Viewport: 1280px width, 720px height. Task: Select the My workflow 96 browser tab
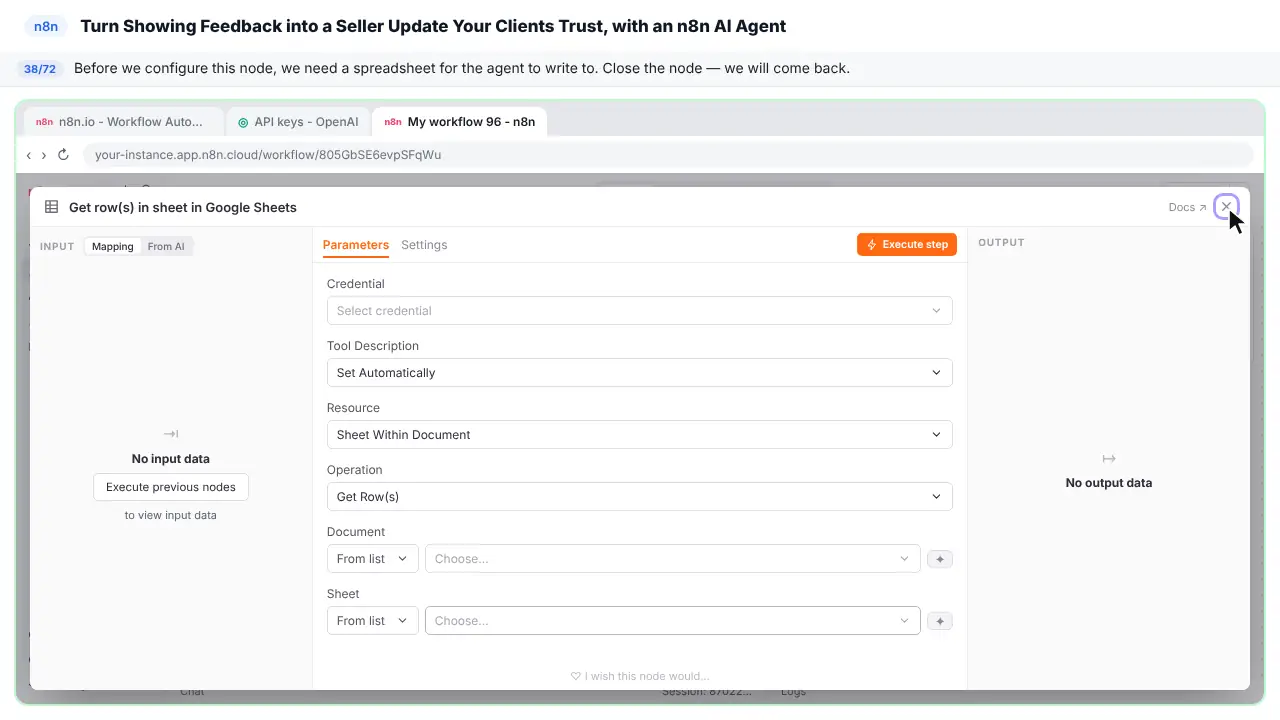[460, 122]
